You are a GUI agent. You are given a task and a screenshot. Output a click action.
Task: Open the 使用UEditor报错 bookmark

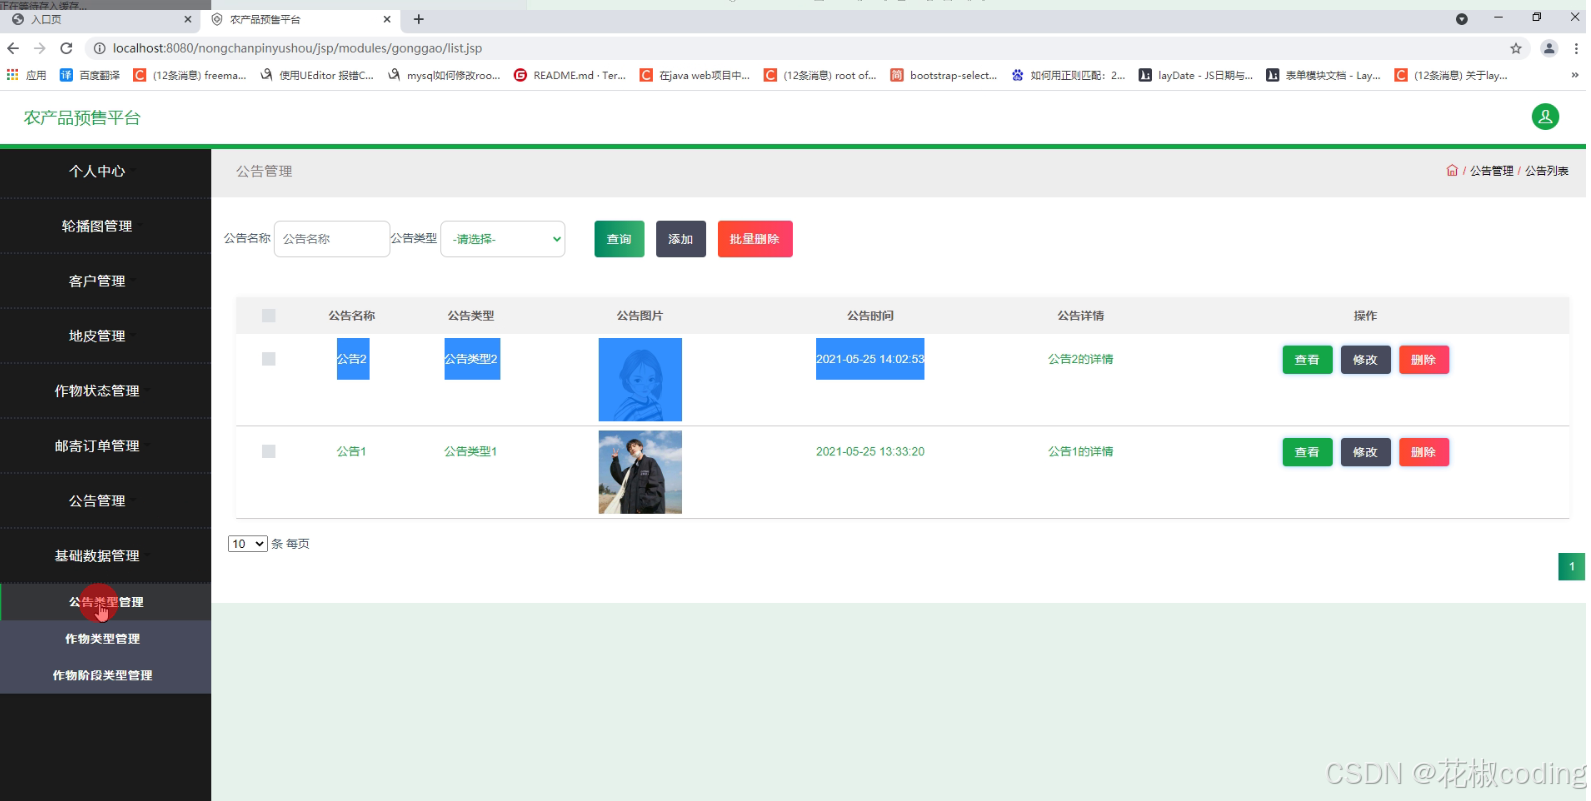click(x=317, y=75)
